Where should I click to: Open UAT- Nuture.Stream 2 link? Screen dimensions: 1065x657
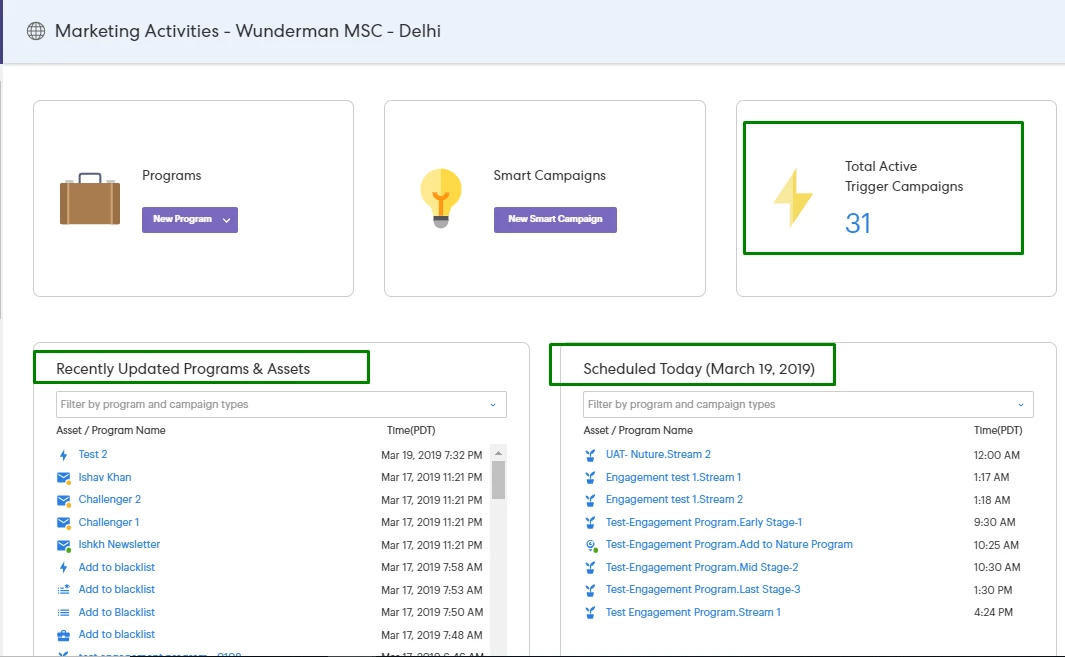point(658,454)
